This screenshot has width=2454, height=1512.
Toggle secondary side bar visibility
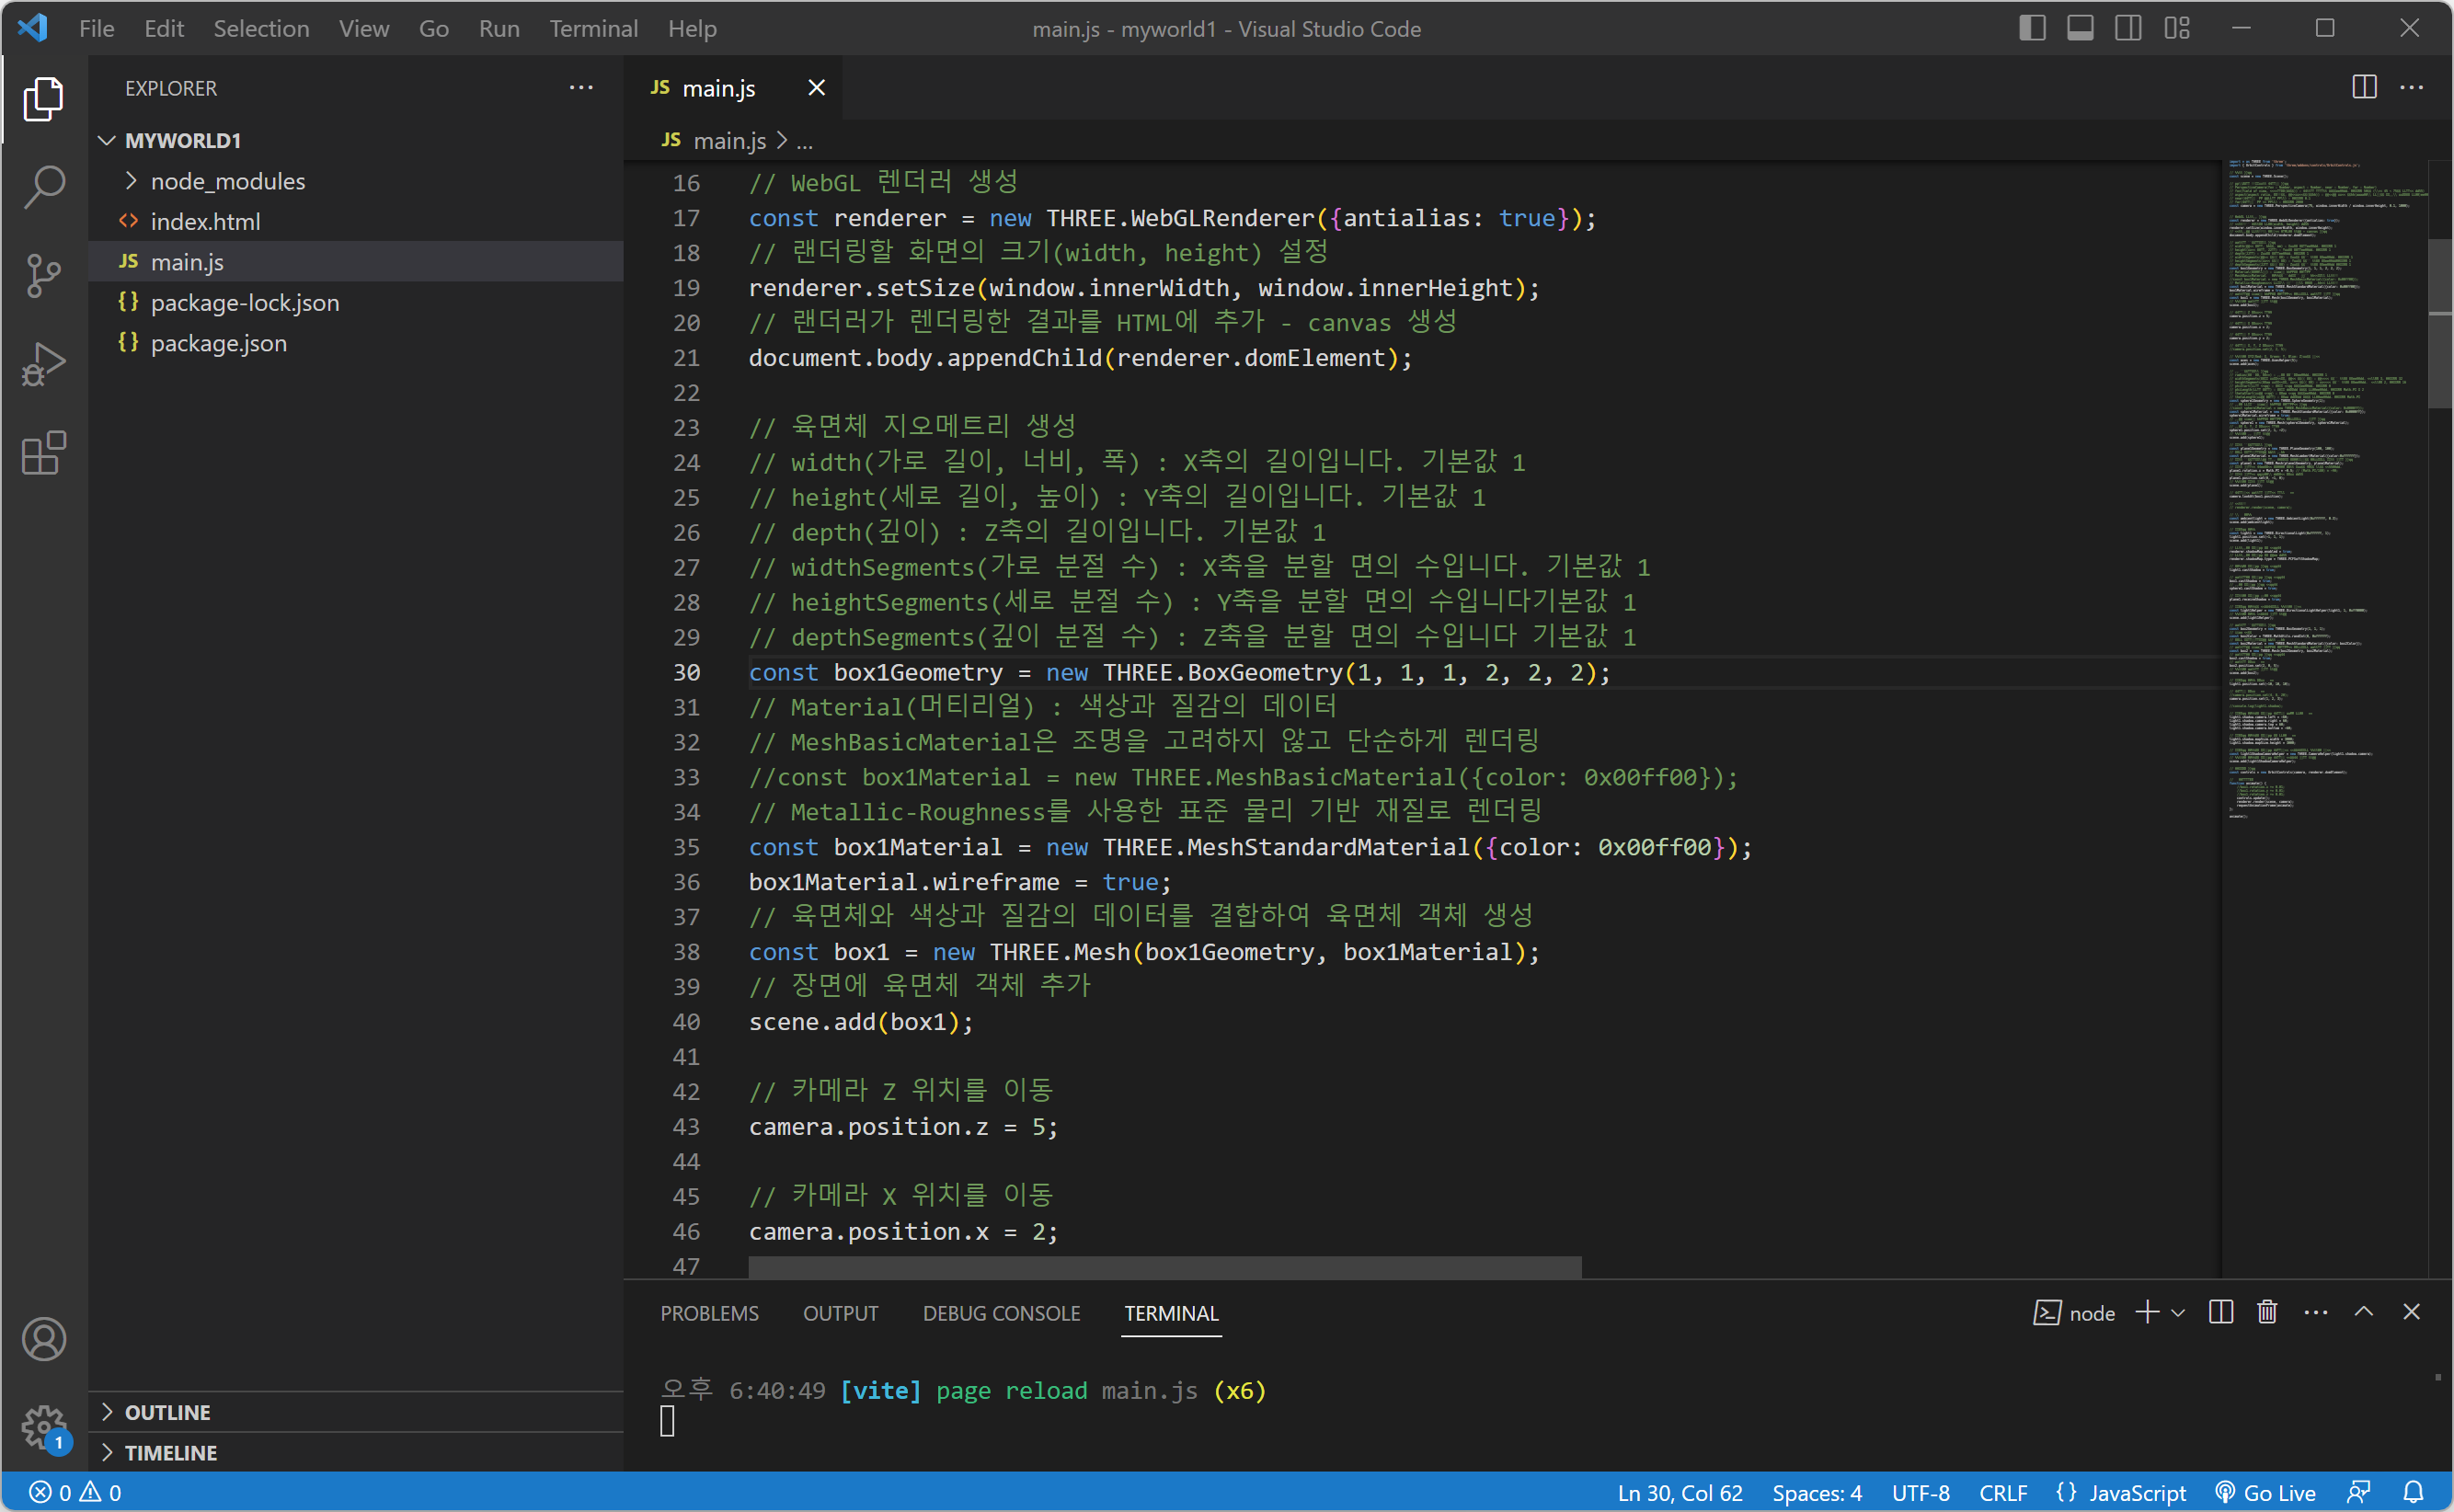tap(2128, 28)
